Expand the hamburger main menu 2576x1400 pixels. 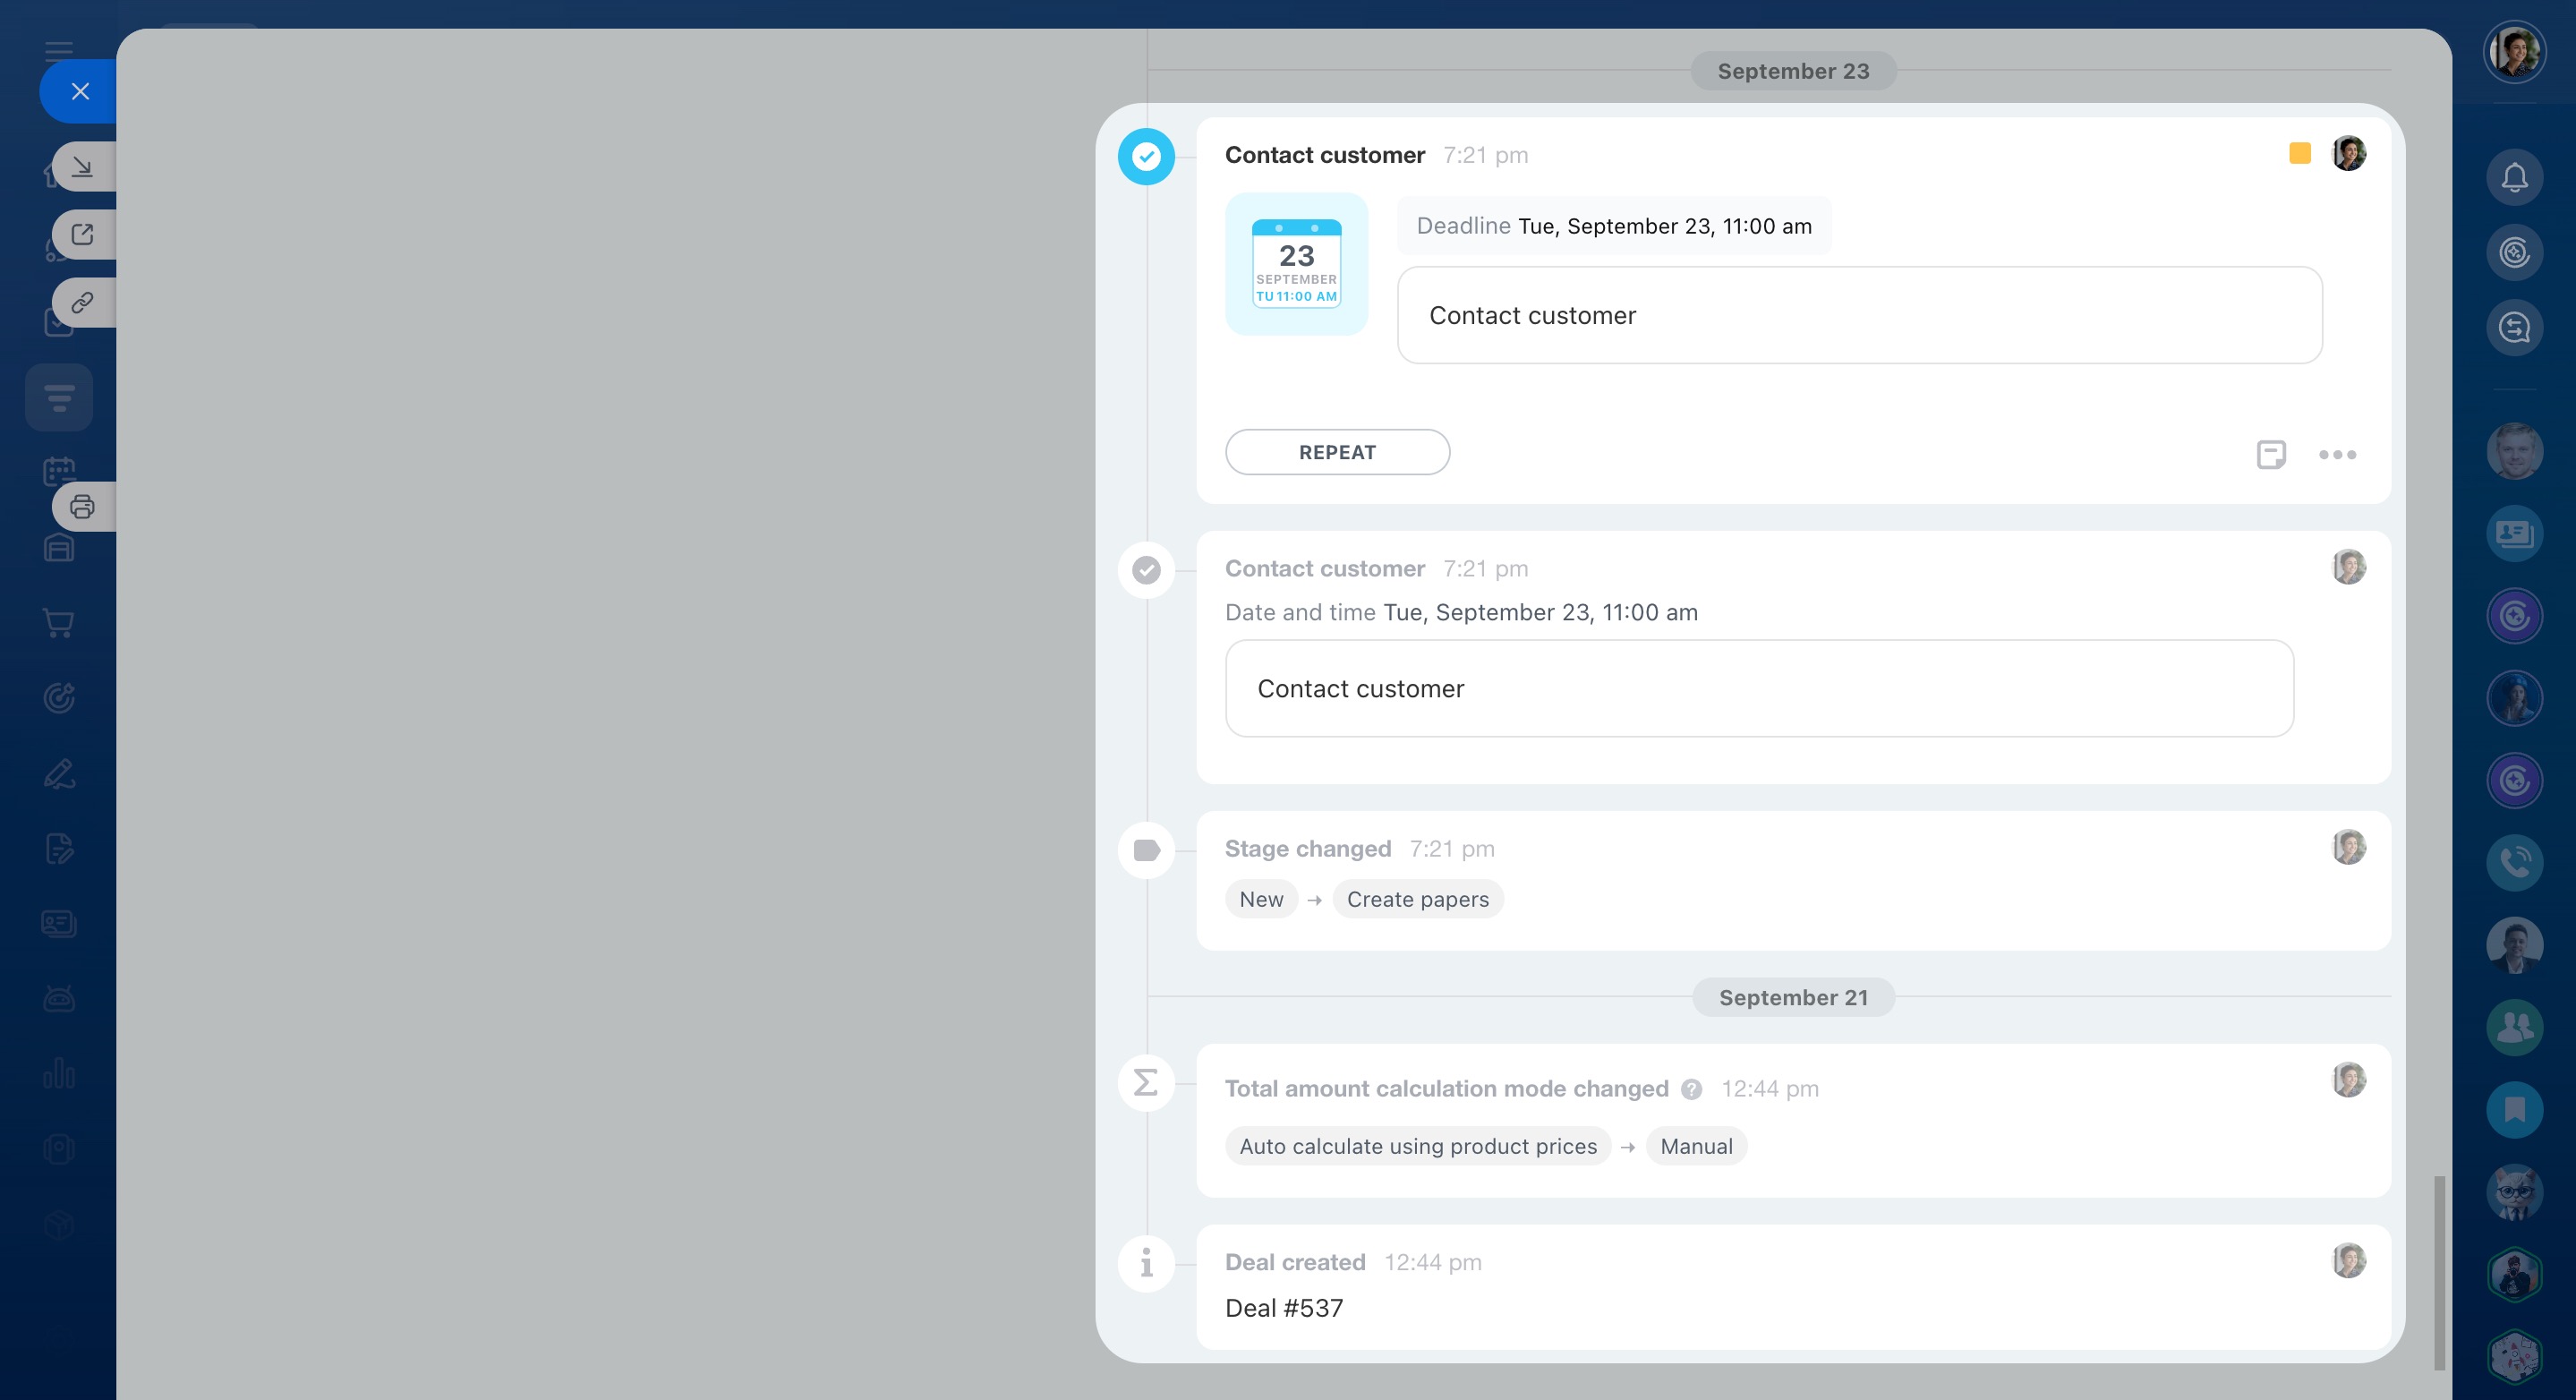click(x=59, y=49)
